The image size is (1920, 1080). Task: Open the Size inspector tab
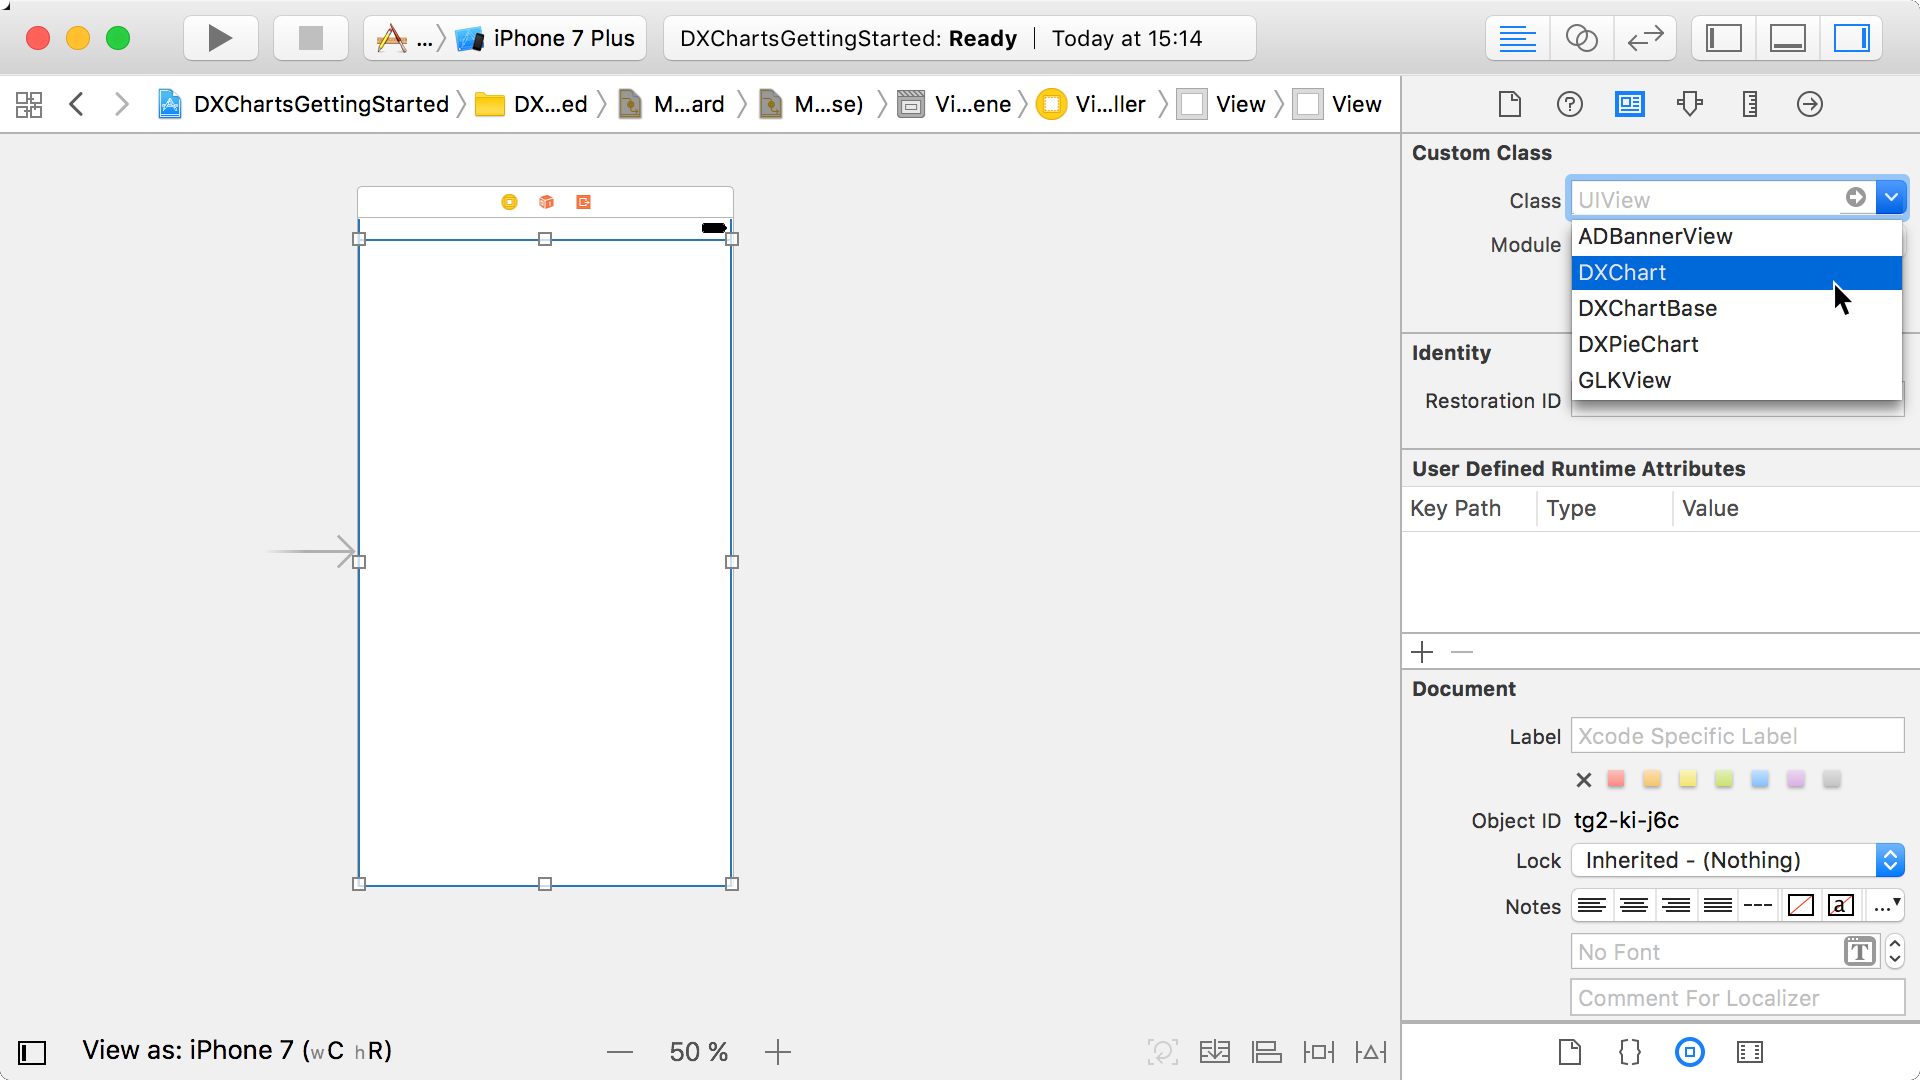[1749, 104]
